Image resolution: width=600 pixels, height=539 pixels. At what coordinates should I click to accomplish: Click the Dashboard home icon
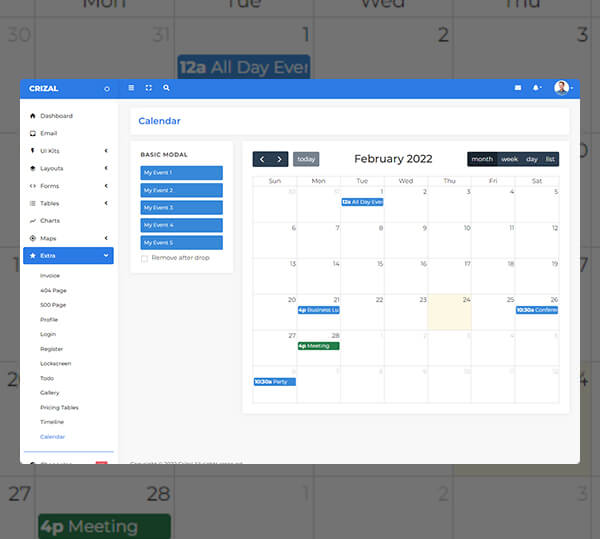[33, 116]
